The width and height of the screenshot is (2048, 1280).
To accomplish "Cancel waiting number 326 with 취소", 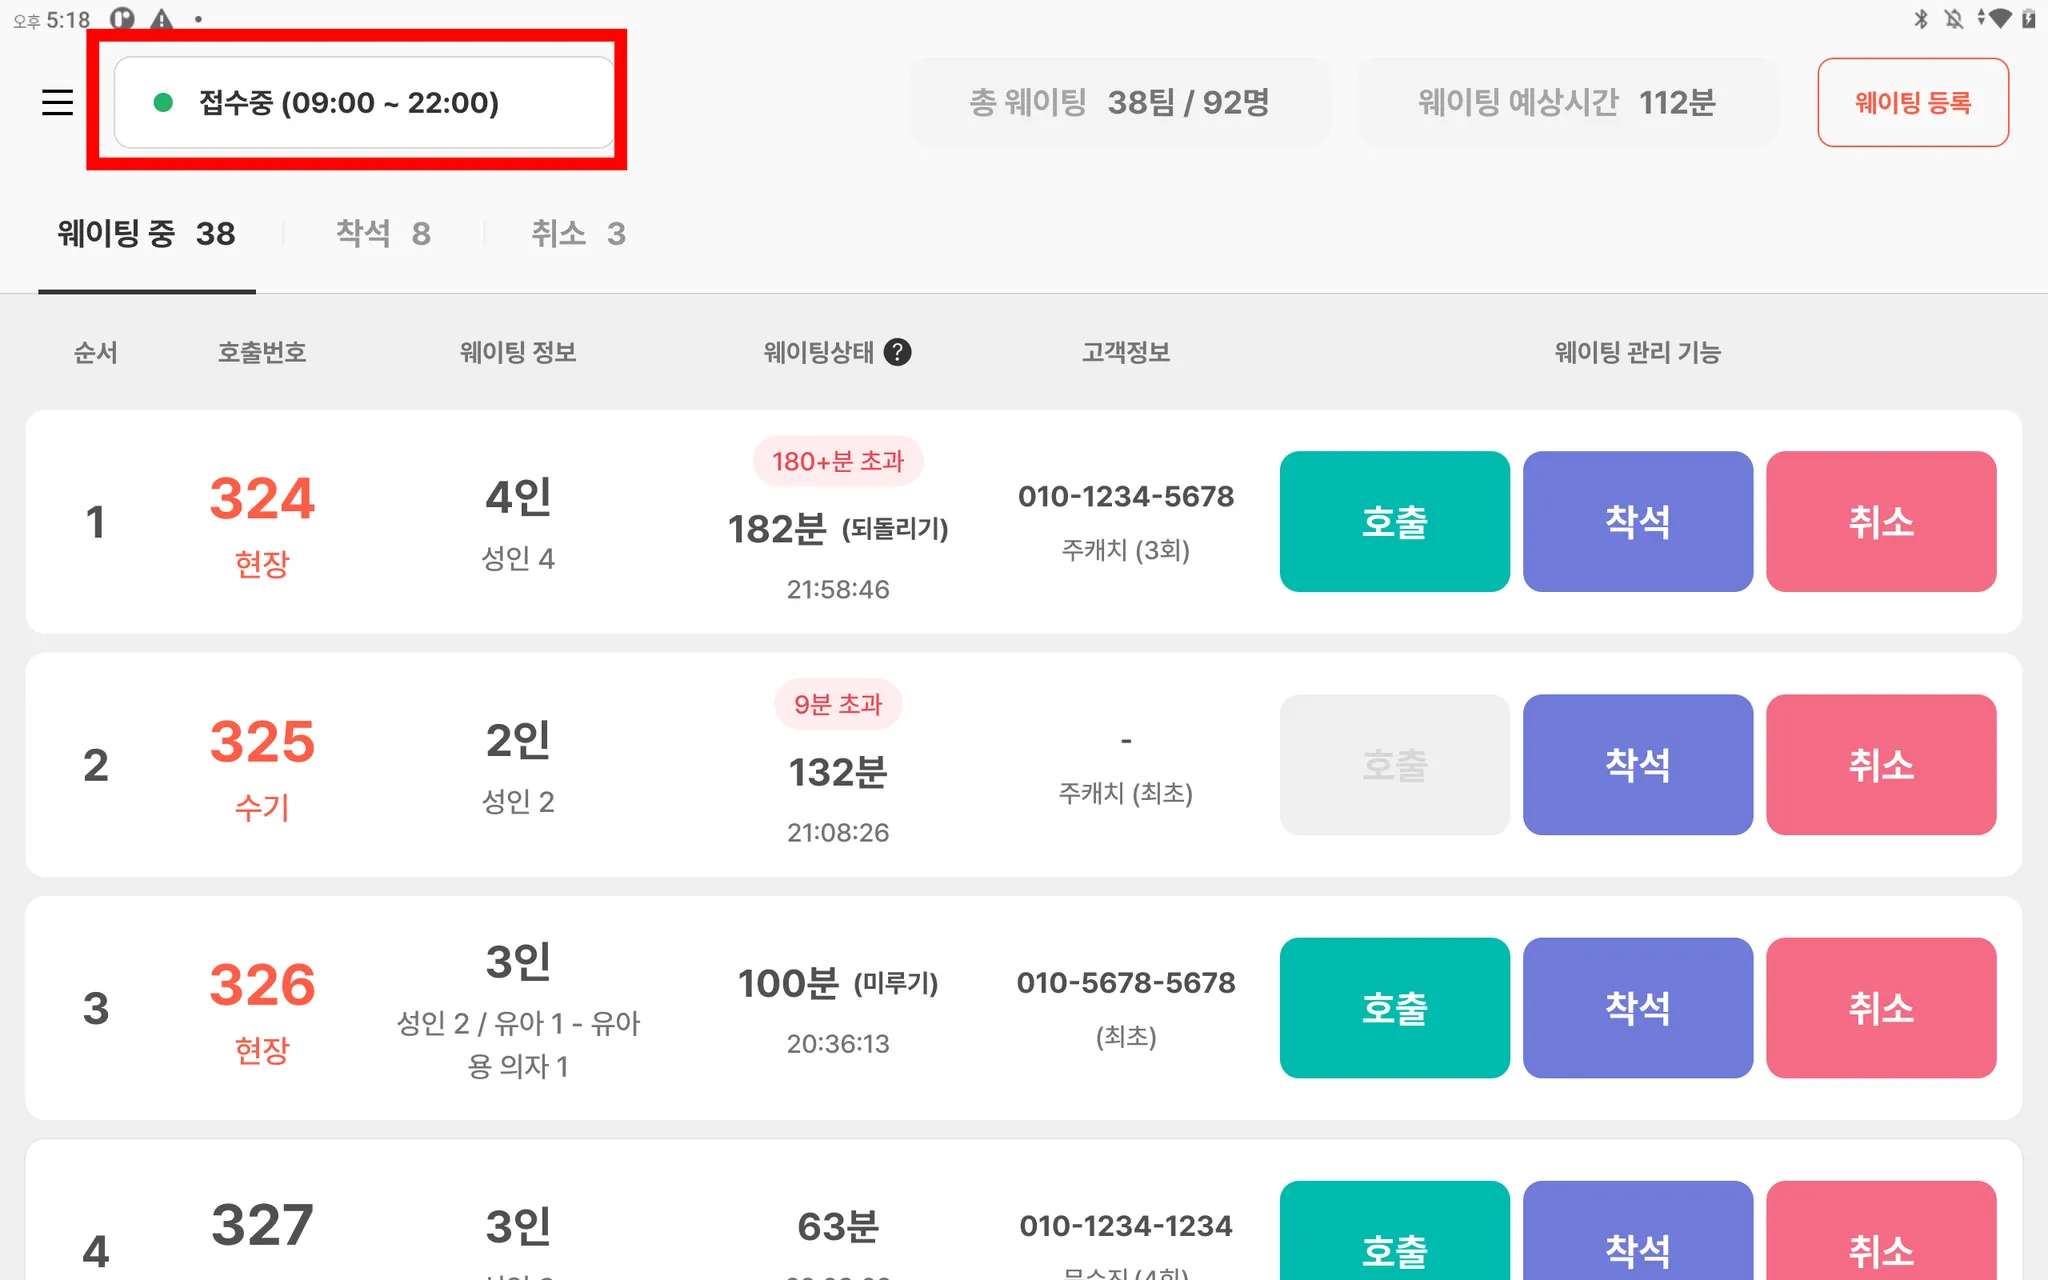I will 1880,1008.
